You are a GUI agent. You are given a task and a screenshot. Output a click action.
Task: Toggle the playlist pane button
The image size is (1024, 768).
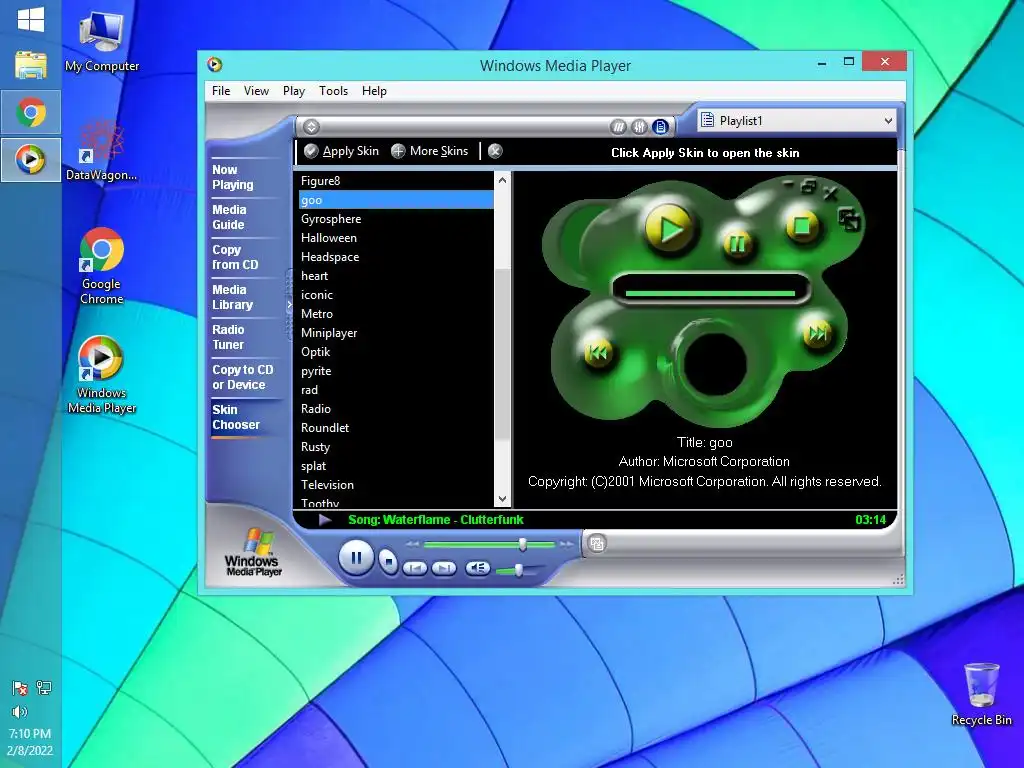[x=661, y=127]
